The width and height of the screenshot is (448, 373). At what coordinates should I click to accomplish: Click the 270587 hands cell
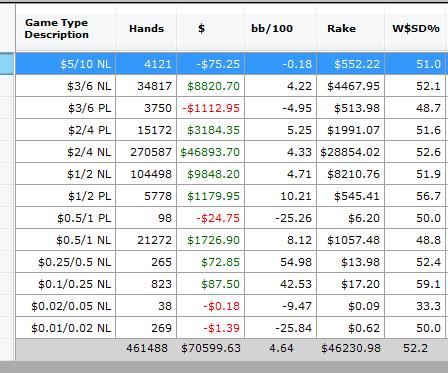click(146, 152)
